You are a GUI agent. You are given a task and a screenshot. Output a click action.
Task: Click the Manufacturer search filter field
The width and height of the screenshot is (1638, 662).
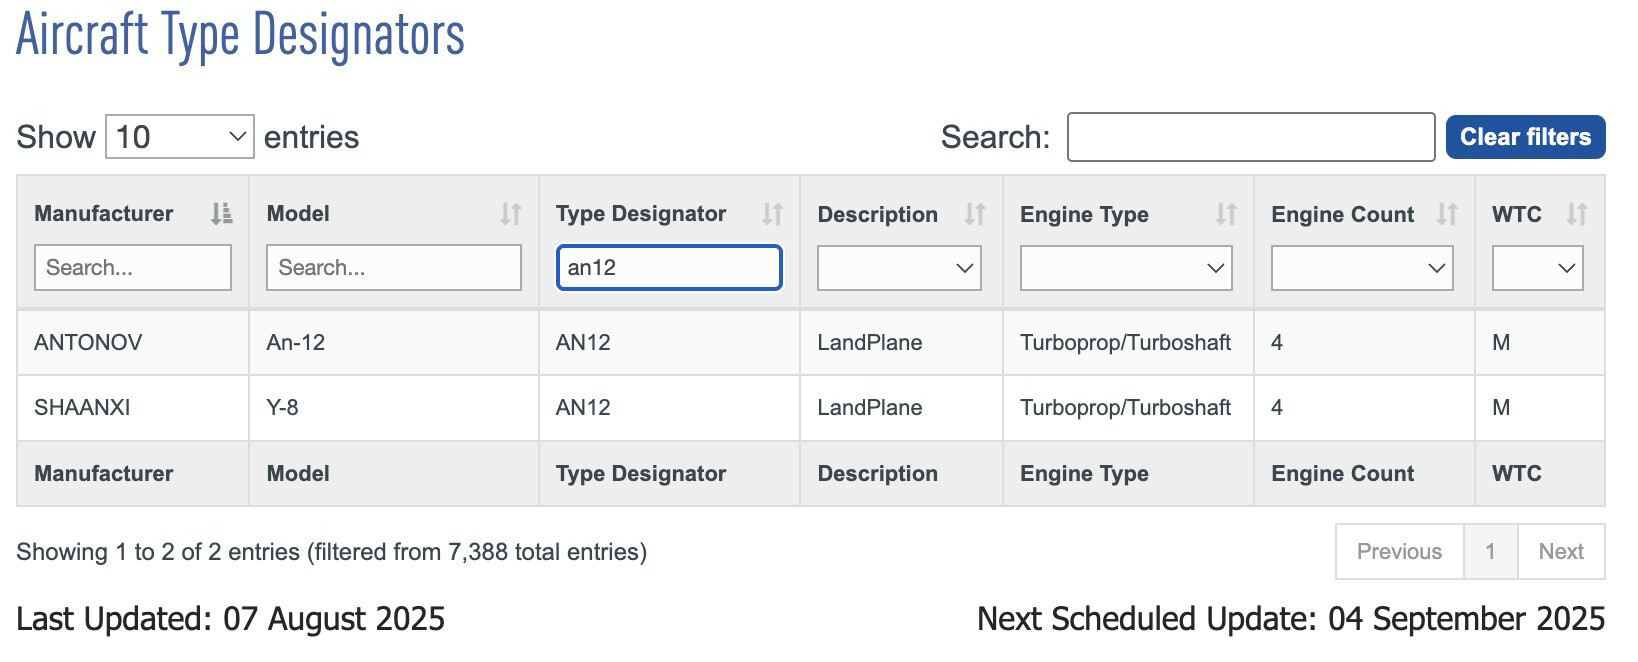tap(133, 268)
